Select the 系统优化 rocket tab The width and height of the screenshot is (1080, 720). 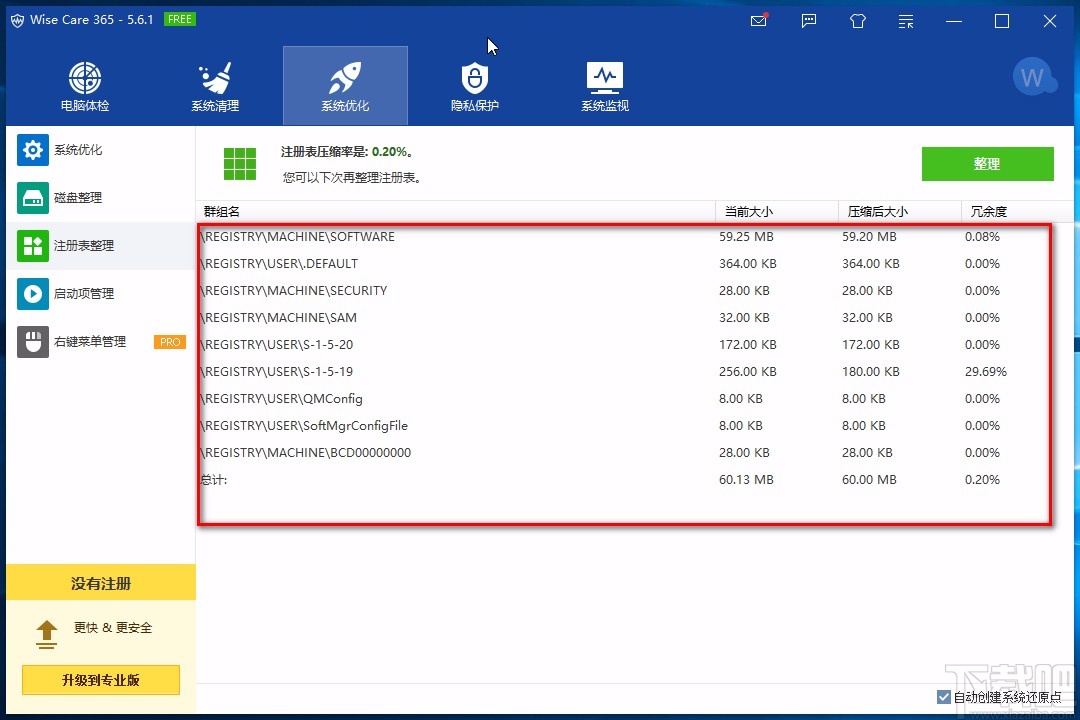(x=345, y=86)
